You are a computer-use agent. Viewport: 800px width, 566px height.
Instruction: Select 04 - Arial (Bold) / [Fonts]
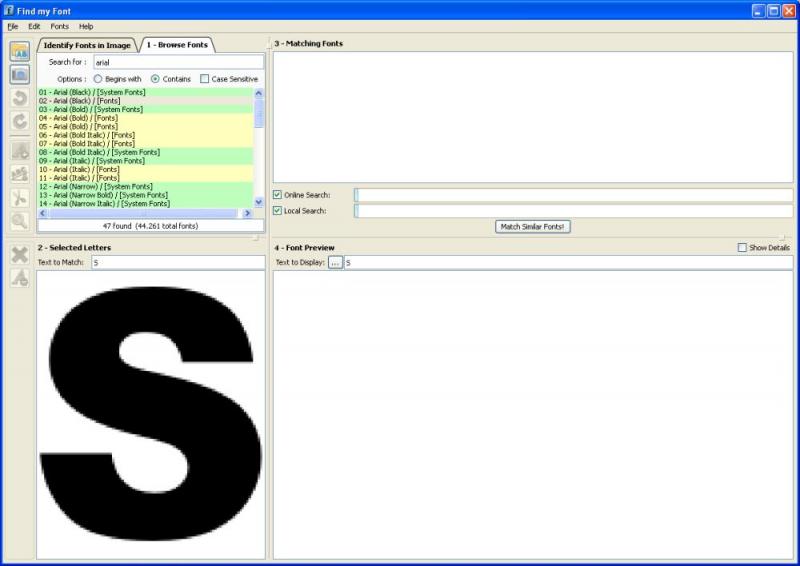(x=145, y=118)
